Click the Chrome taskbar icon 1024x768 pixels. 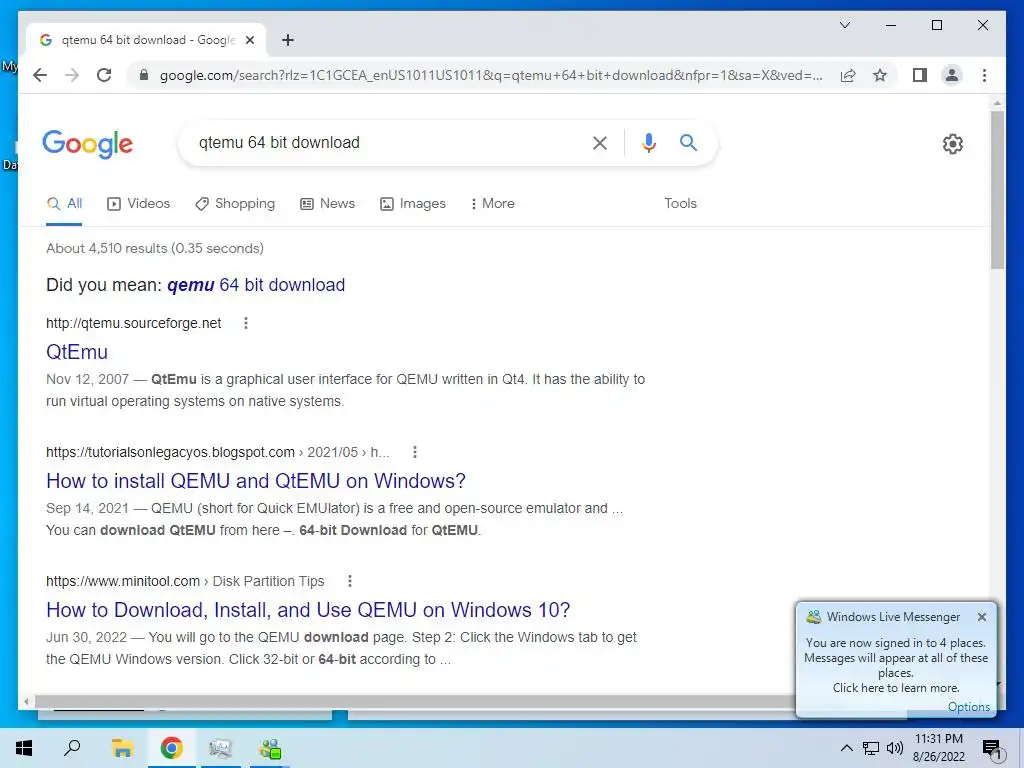171,748
